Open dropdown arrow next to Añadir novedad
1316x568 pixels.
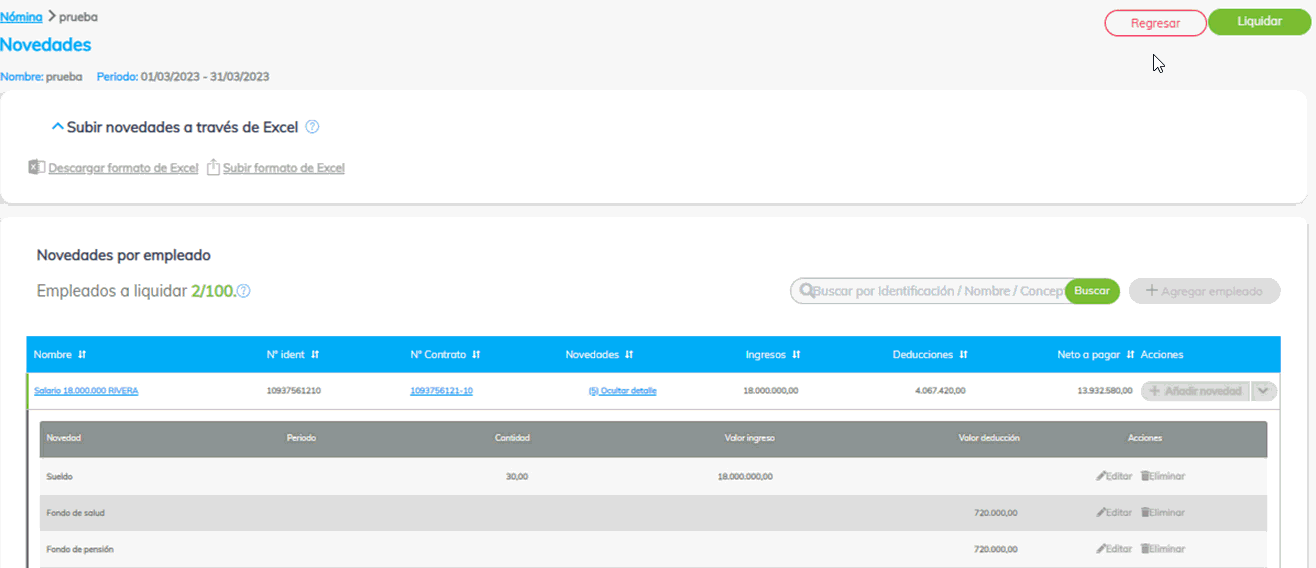coord(1264,391)
